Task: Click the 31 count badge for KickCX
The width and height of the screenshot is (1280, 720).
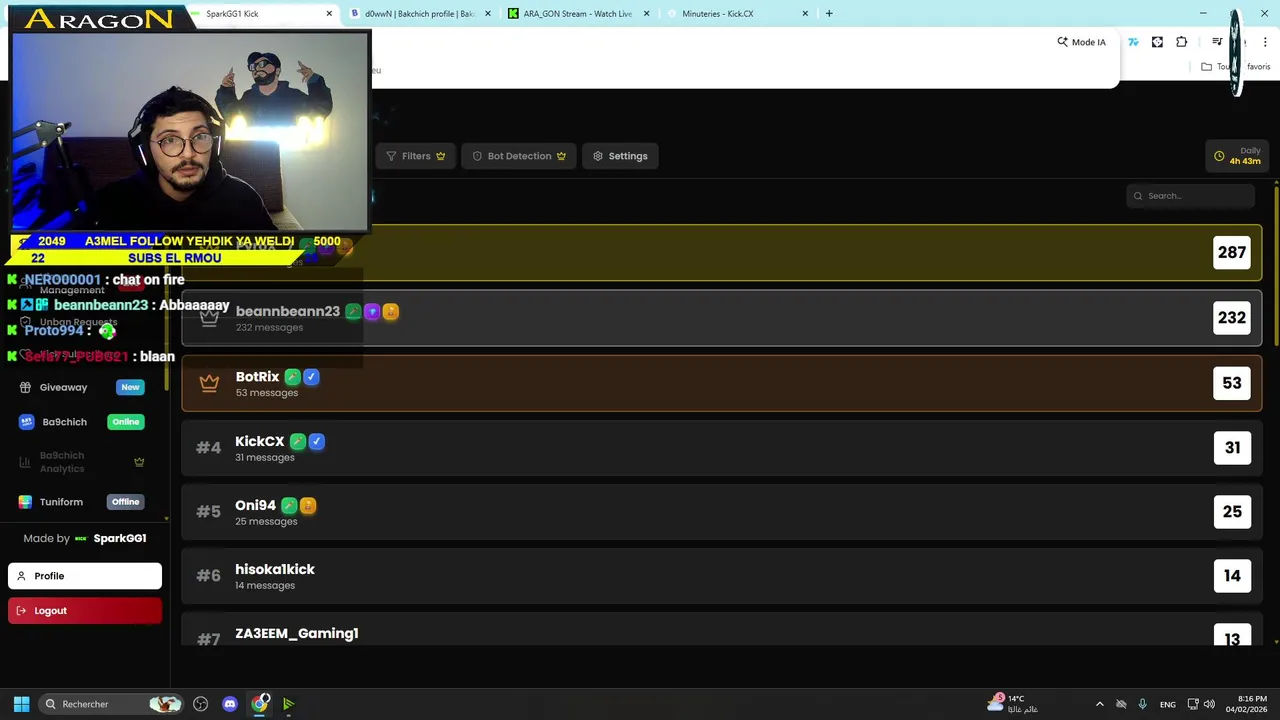Action: [x=1232, y=448]
